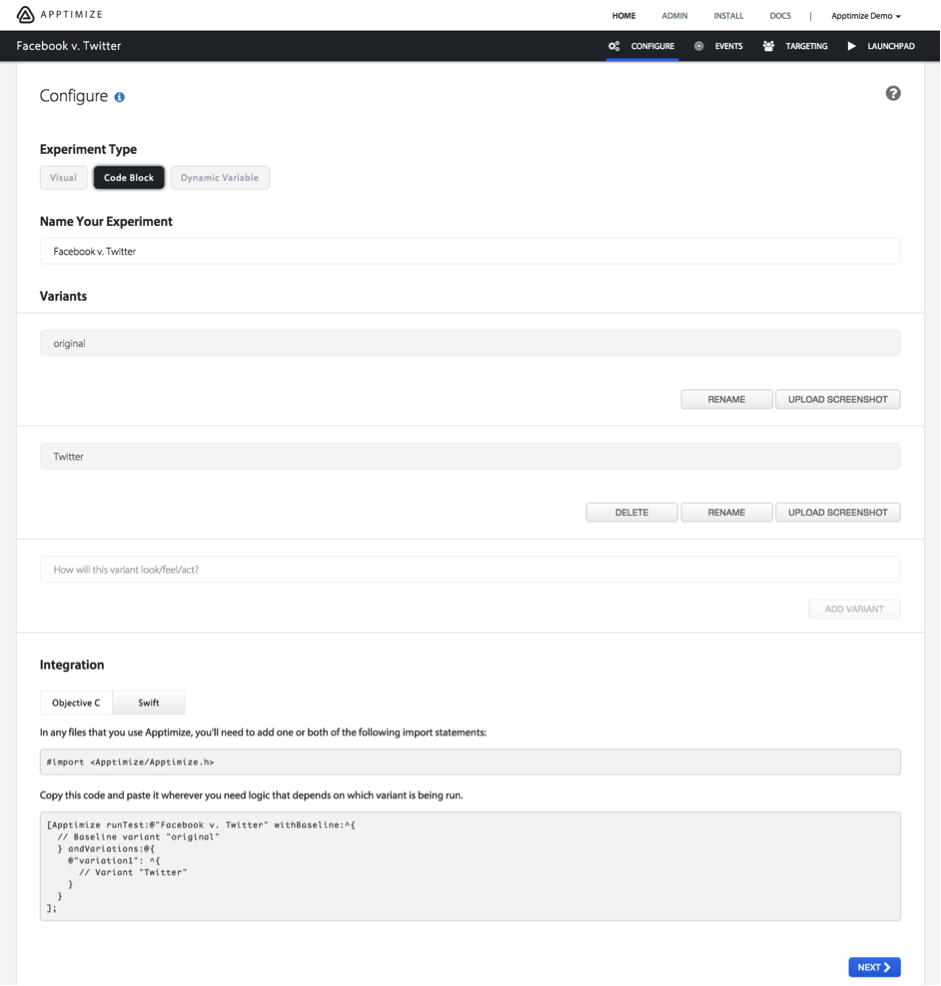Select the Visual experiment type
Screen dimensions: 941x986
click(64, 177)
